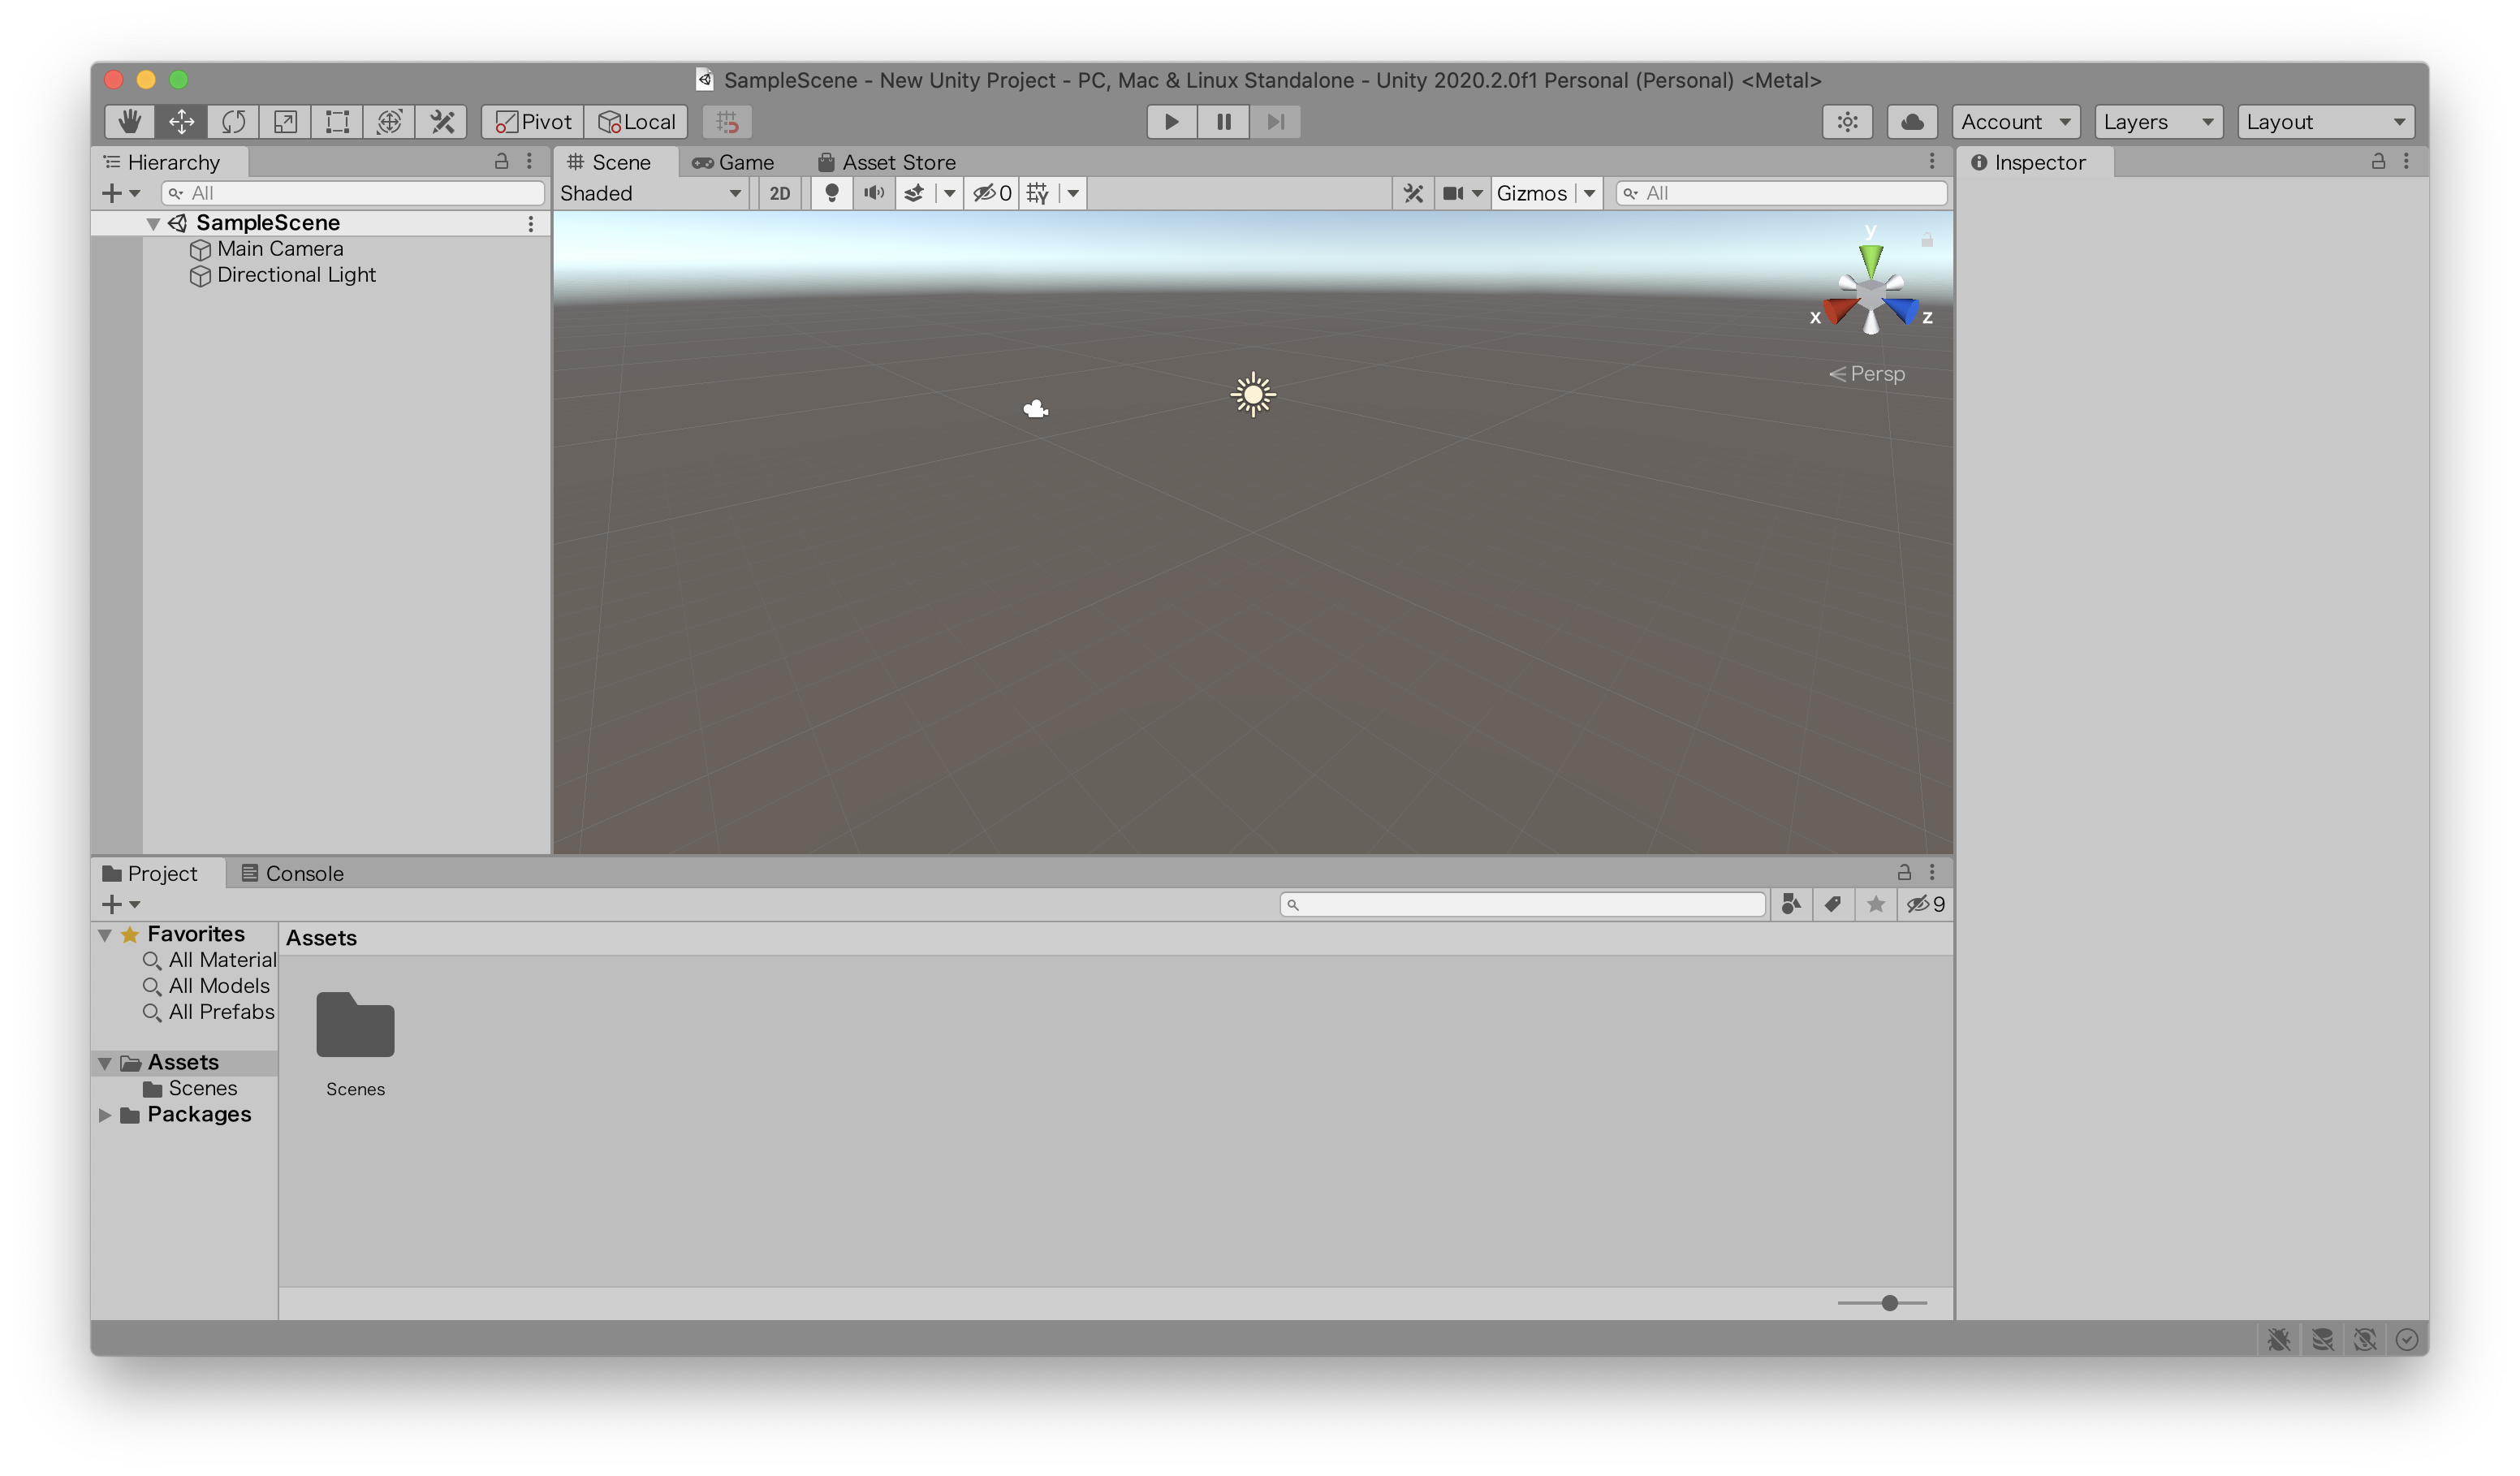This screenshot has width=2520, height=1476.
Task: Click the Gizmos button
Action: tap(1531, 194)
